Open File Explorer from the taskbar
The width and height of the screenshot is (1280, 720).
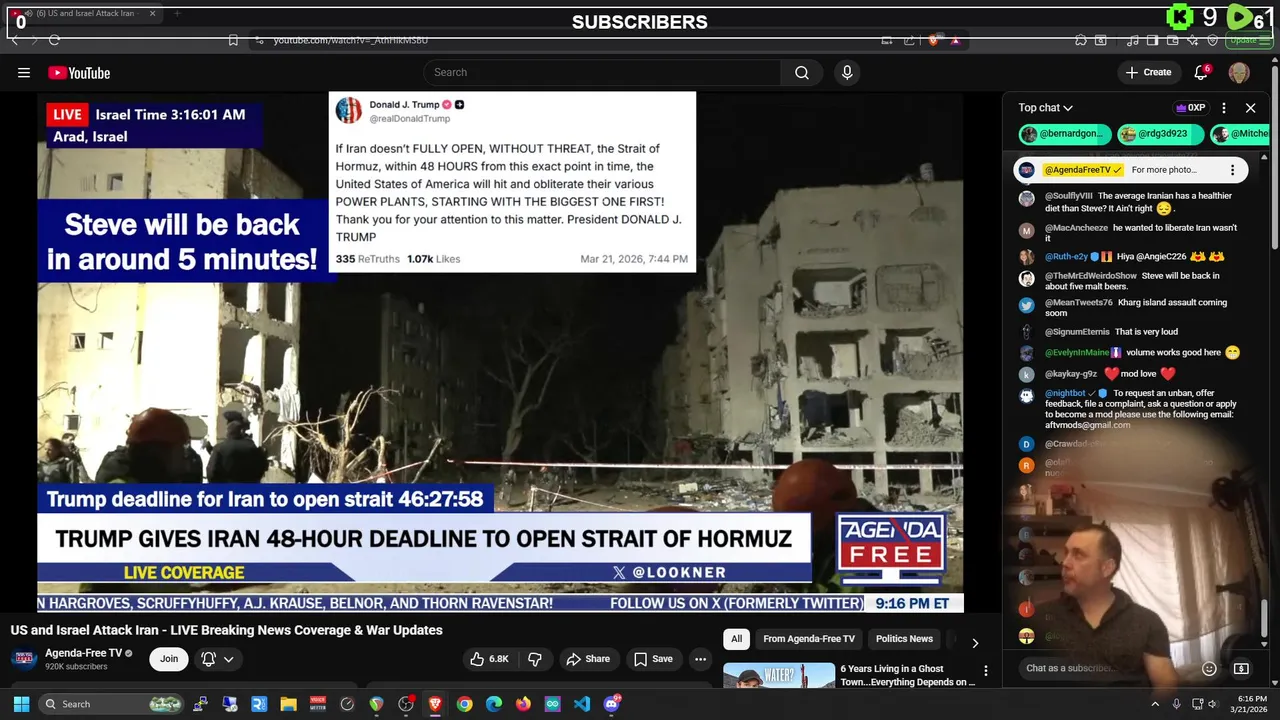pyautogui.click(x=288, y=704)
